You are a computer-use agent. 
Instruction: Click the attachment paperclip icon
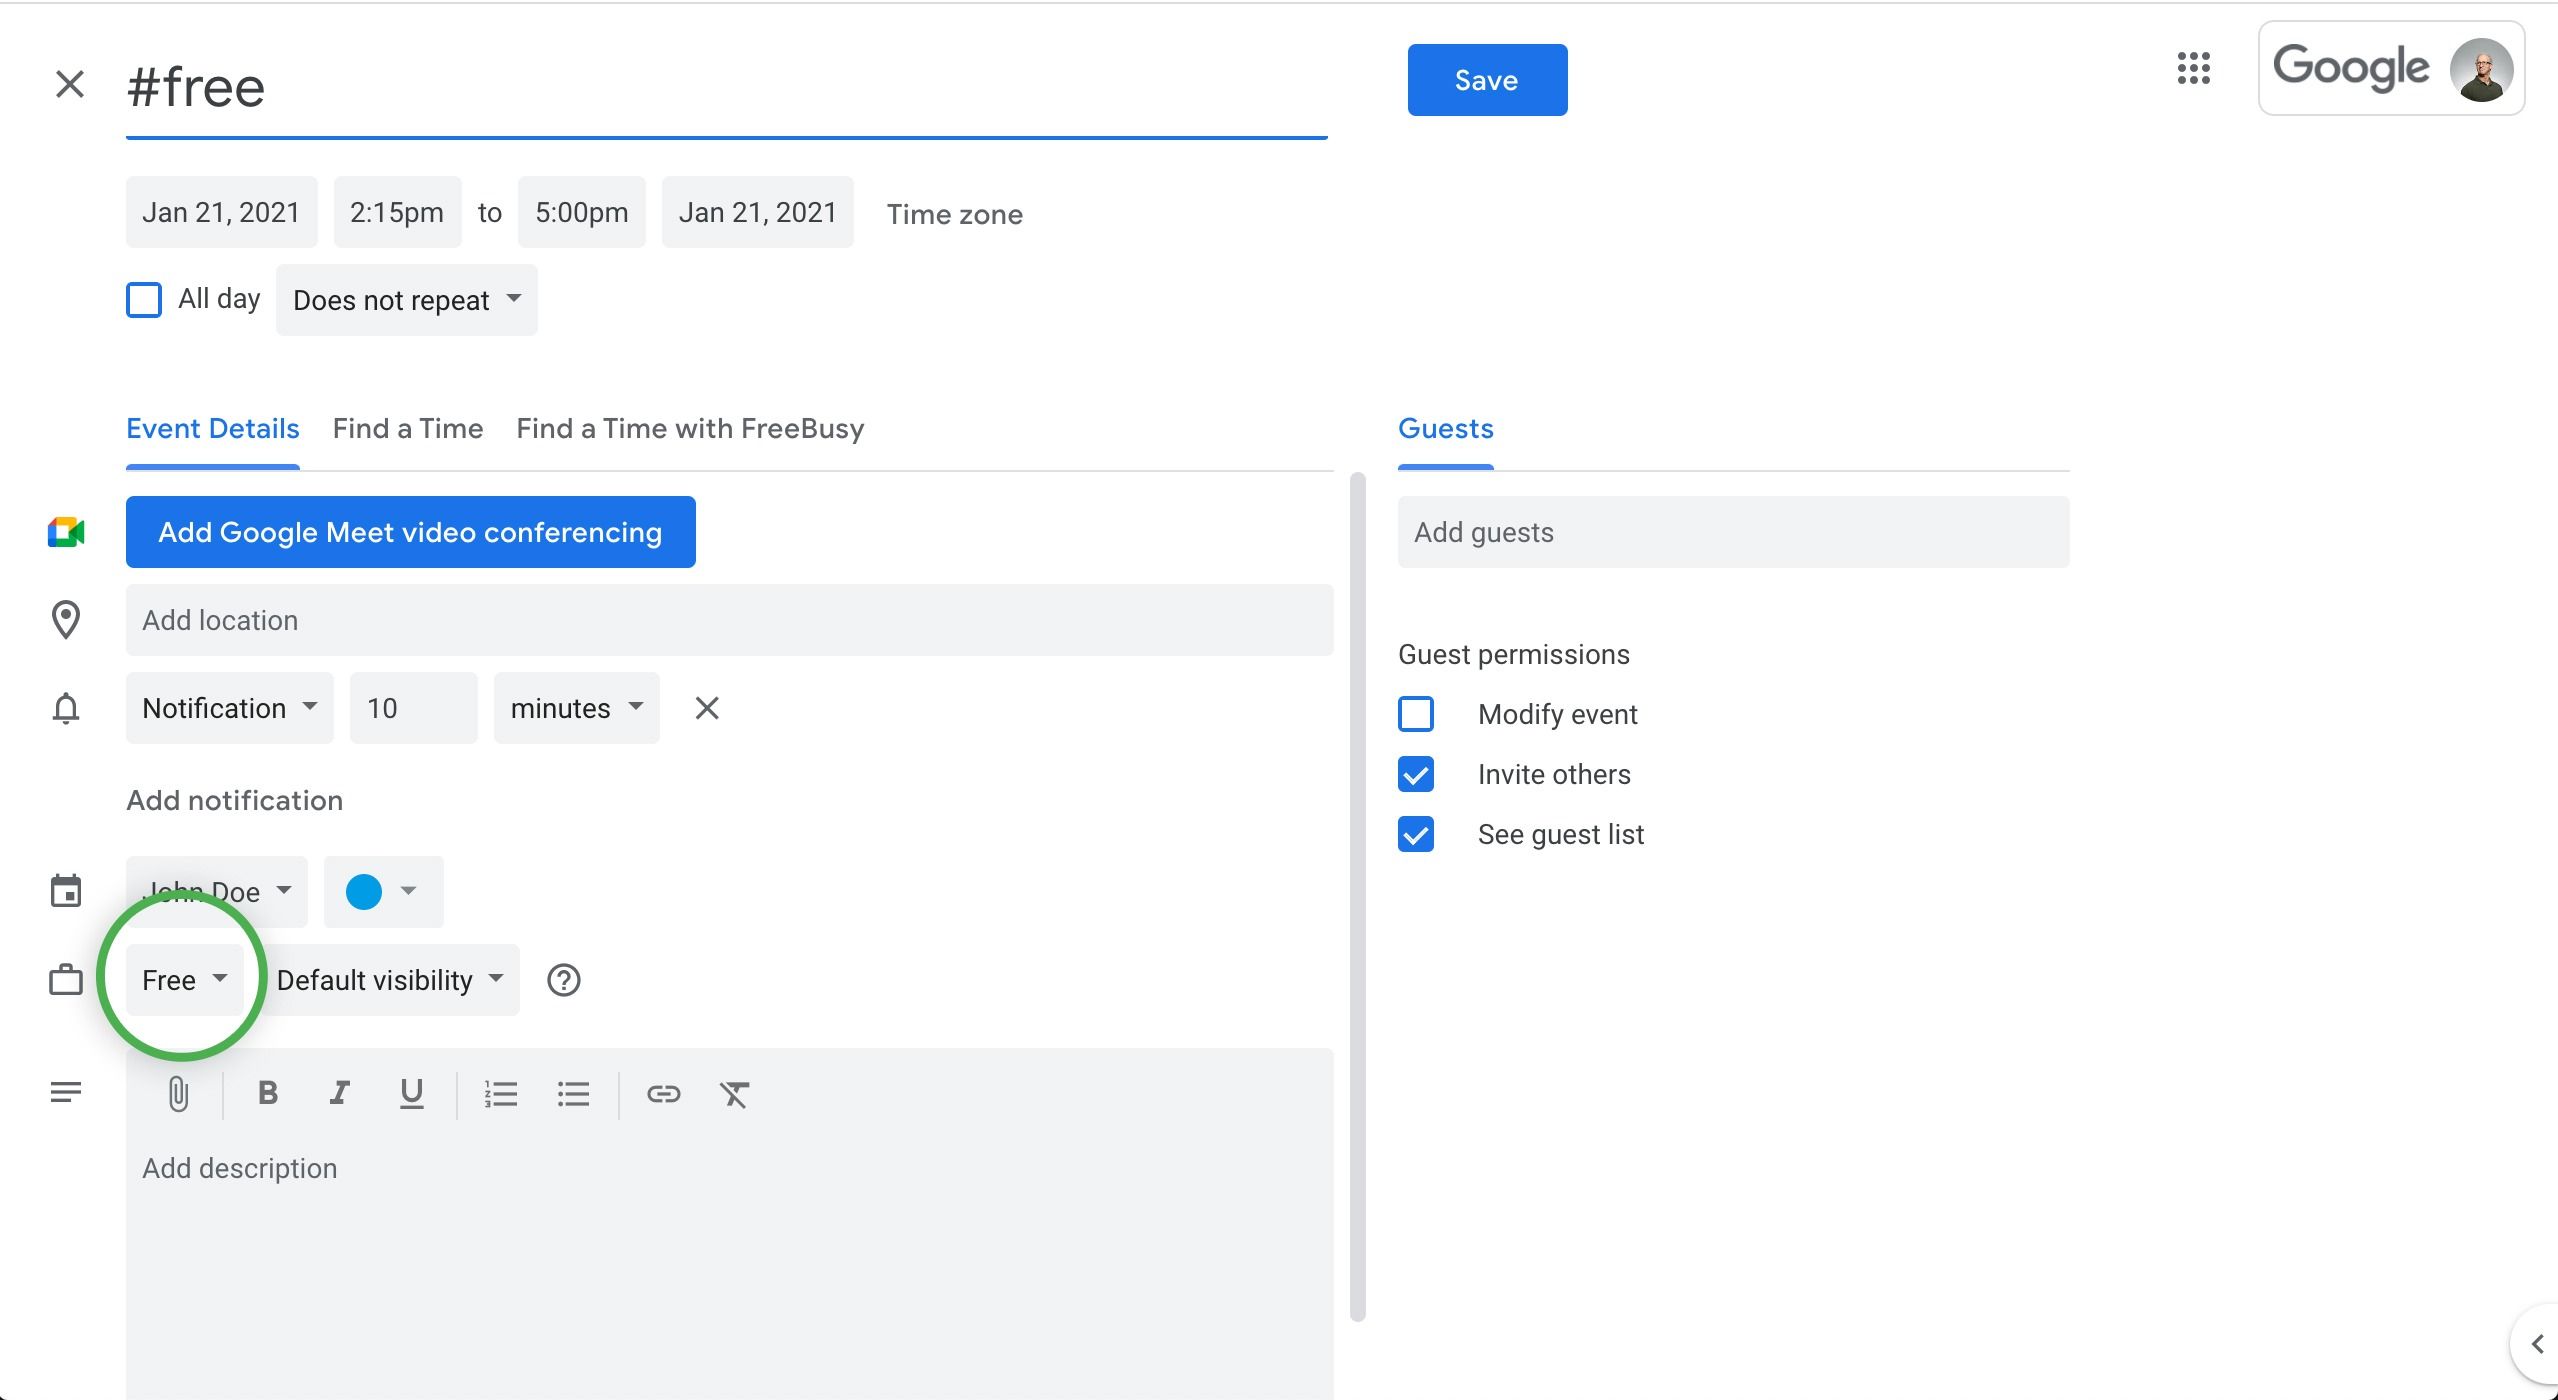pyautogui.click(x=178, y=1094)
